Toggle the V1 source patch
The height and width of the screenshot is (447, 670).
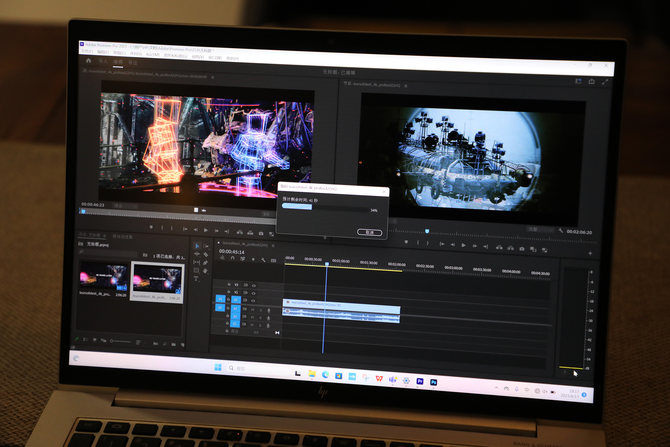click(220, 299)
